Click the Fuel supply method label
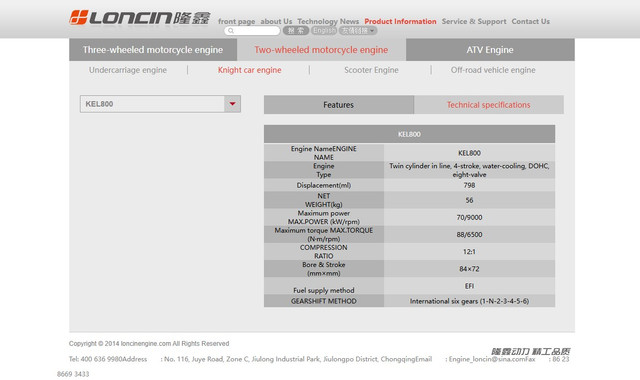The image size is (640, 380). (324, 290)
